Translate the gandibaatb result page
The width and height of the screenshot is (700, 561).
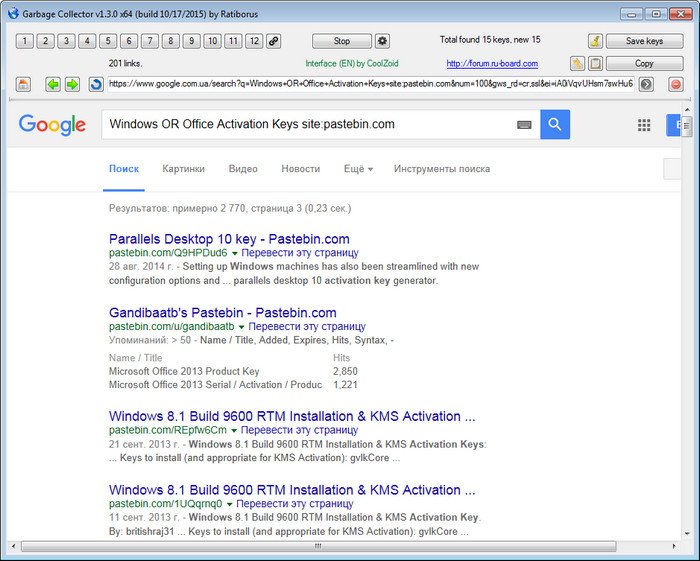(x=307, y=326)
